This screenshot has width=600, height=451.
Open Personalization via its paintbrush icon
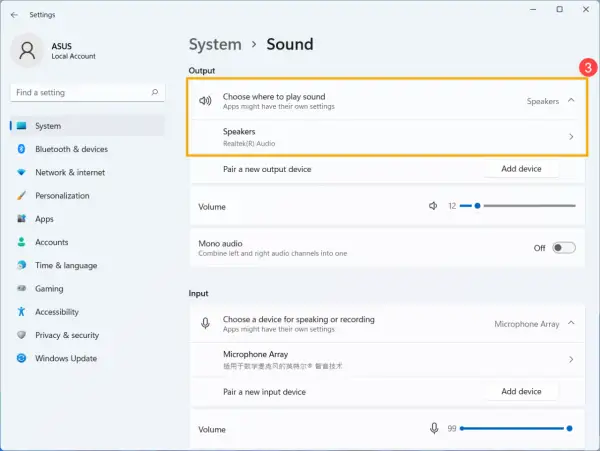(x=21, y=195)
